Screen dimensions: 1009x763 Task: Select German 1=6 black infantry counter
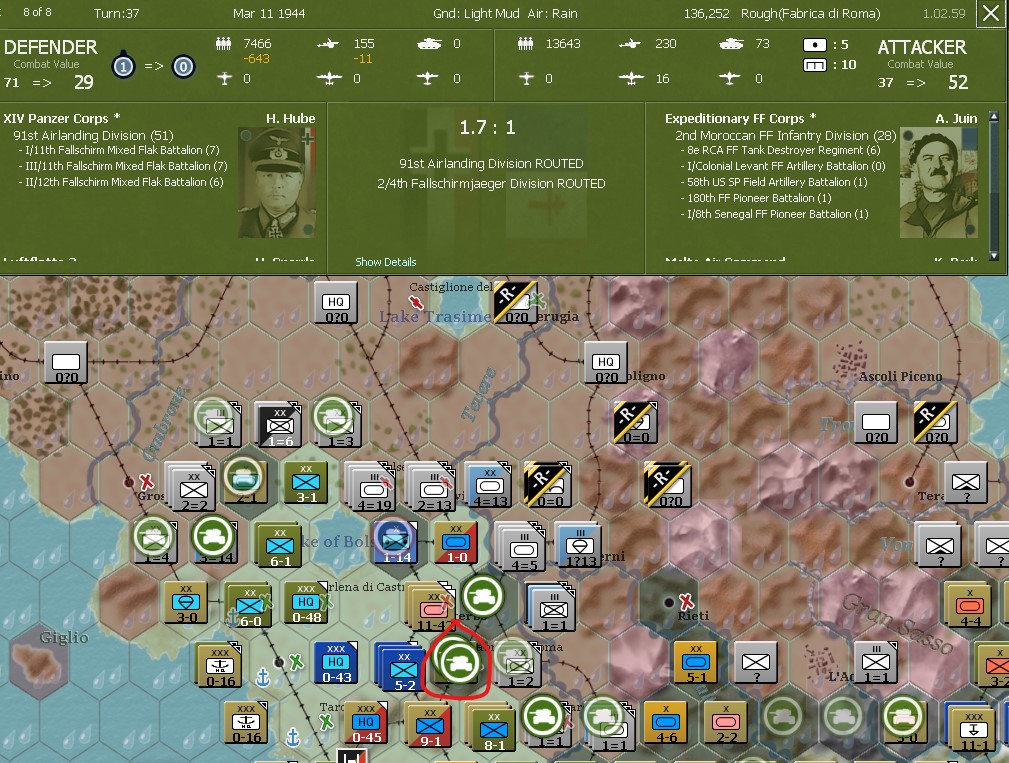[279, 425]
